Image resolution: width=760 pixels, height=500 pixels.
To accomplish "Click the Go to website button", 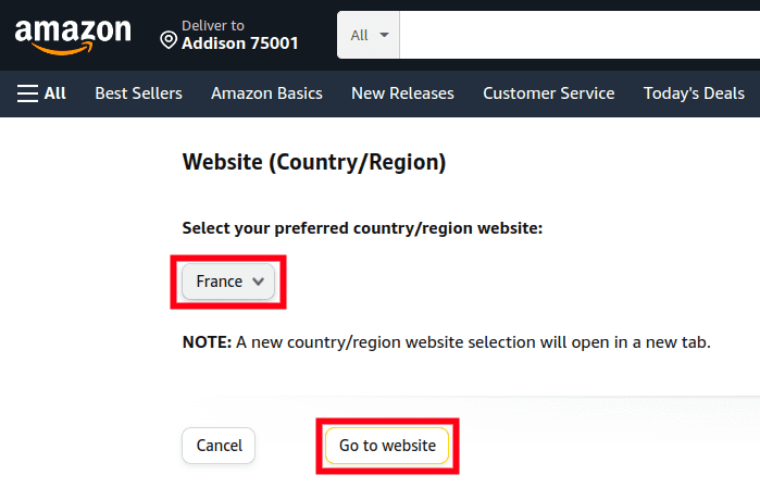I will tap(387, 445).
